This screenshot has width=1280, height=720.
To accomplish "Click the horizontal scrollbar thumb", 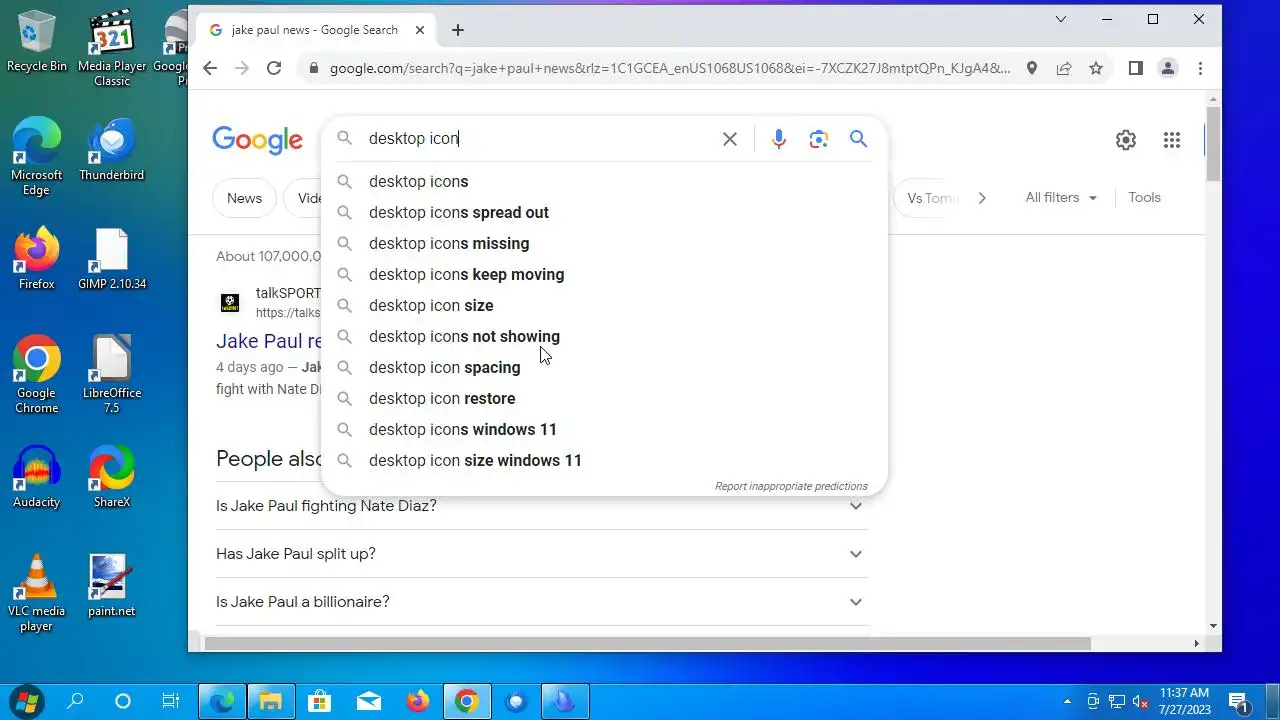I will point(648,643).
